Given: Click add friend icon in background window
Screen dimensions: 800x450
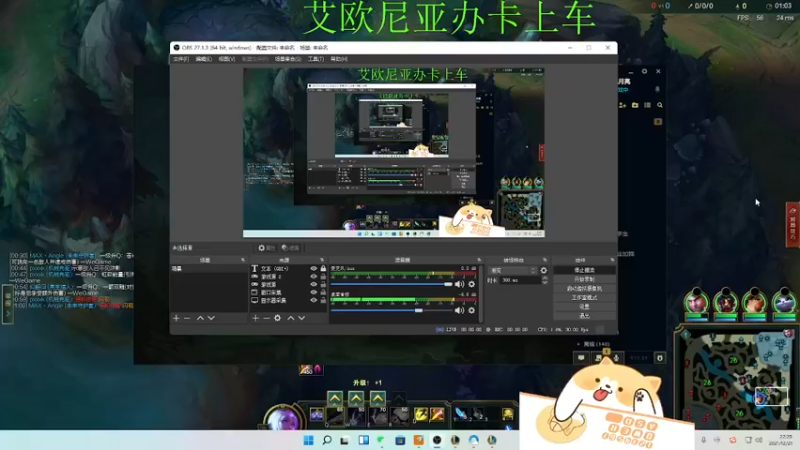Looking at the screenshot, I should click(x=622, y=105).
